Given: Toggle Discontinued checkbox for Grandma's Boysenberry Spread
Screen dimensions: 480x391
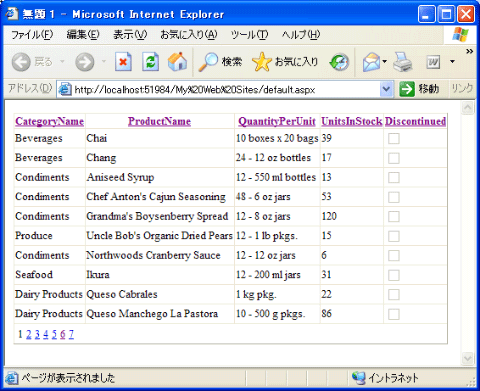Looking at the screenshot, I should click(394, 217).
